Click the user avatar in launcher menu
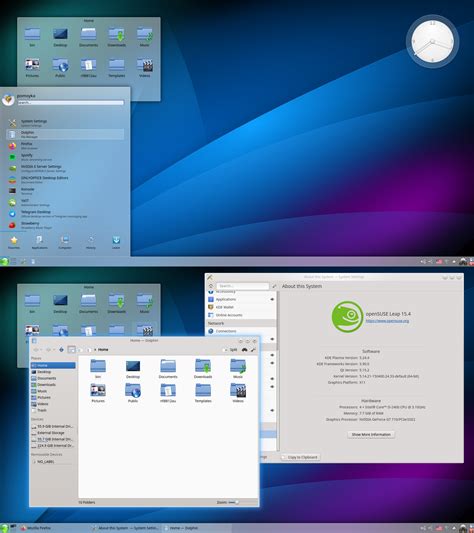 click(8, 100)
